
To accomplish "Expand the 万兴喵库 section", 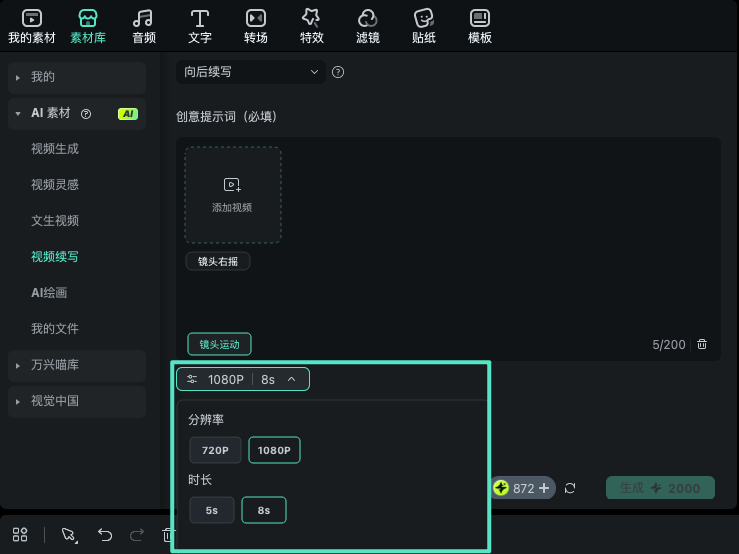I will pyautogui.click(x=77, y=365).
